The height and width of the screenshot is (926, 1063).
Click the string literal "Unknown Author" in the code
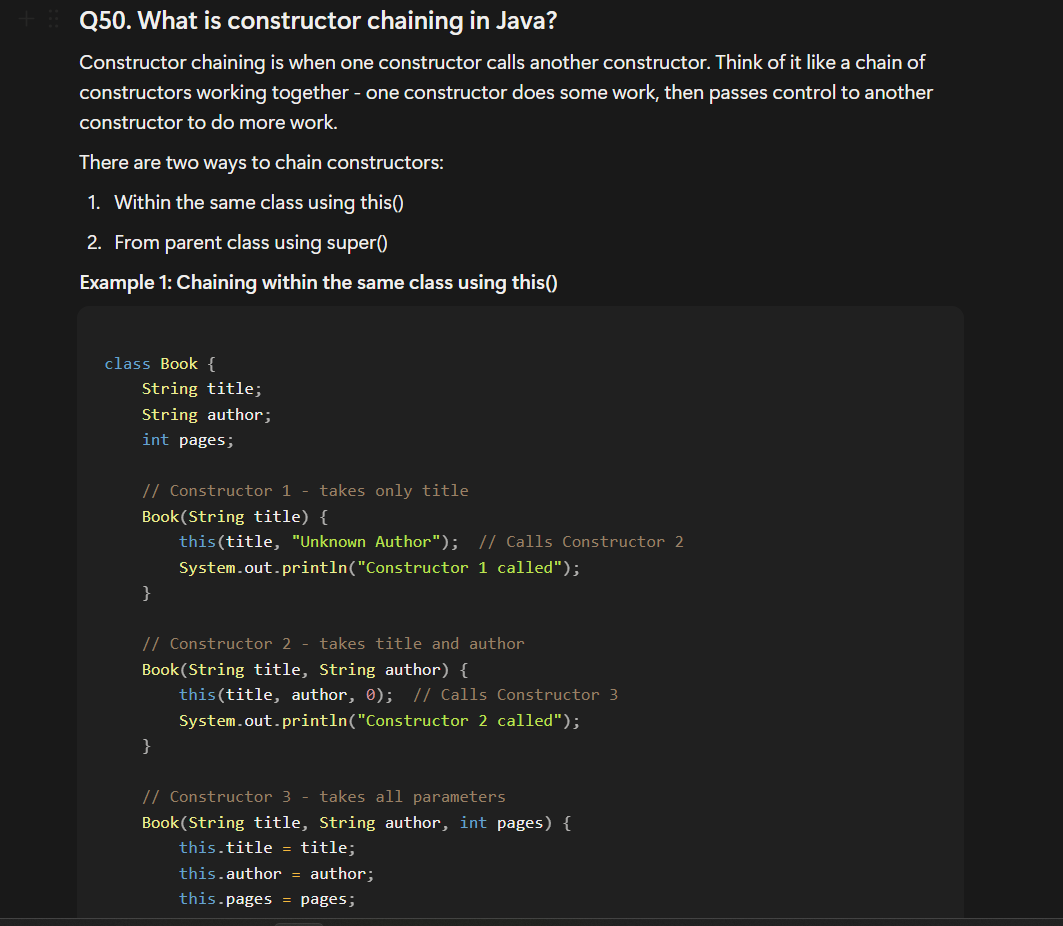[366, 542]
